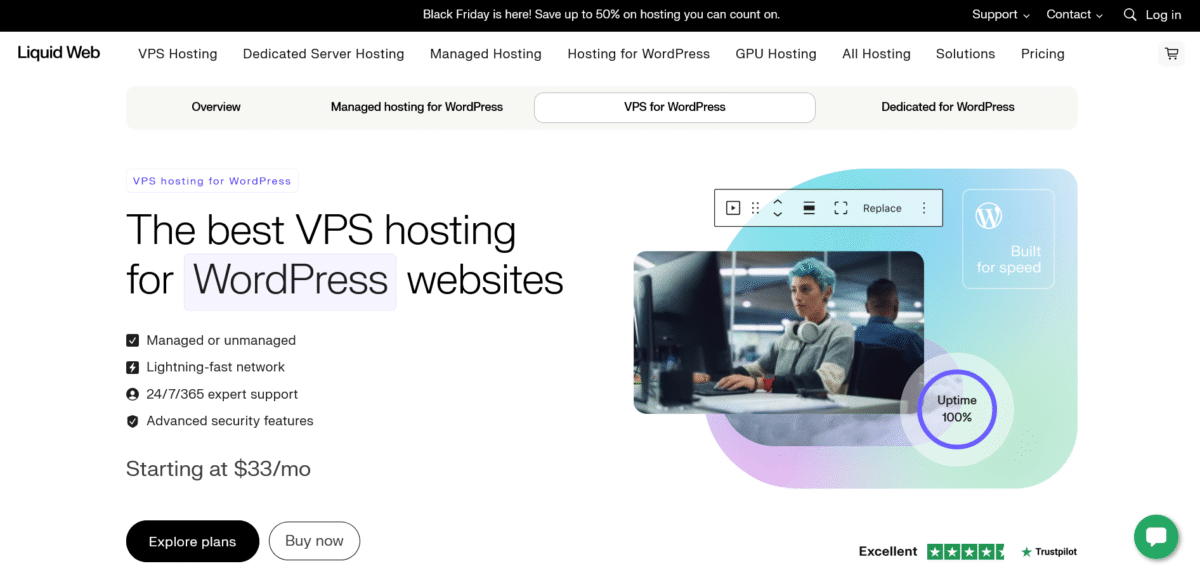The height and width of the screenshot is (585, 1200).
Task: Expand the Contact dropdown
Action: coord(1074,15)
